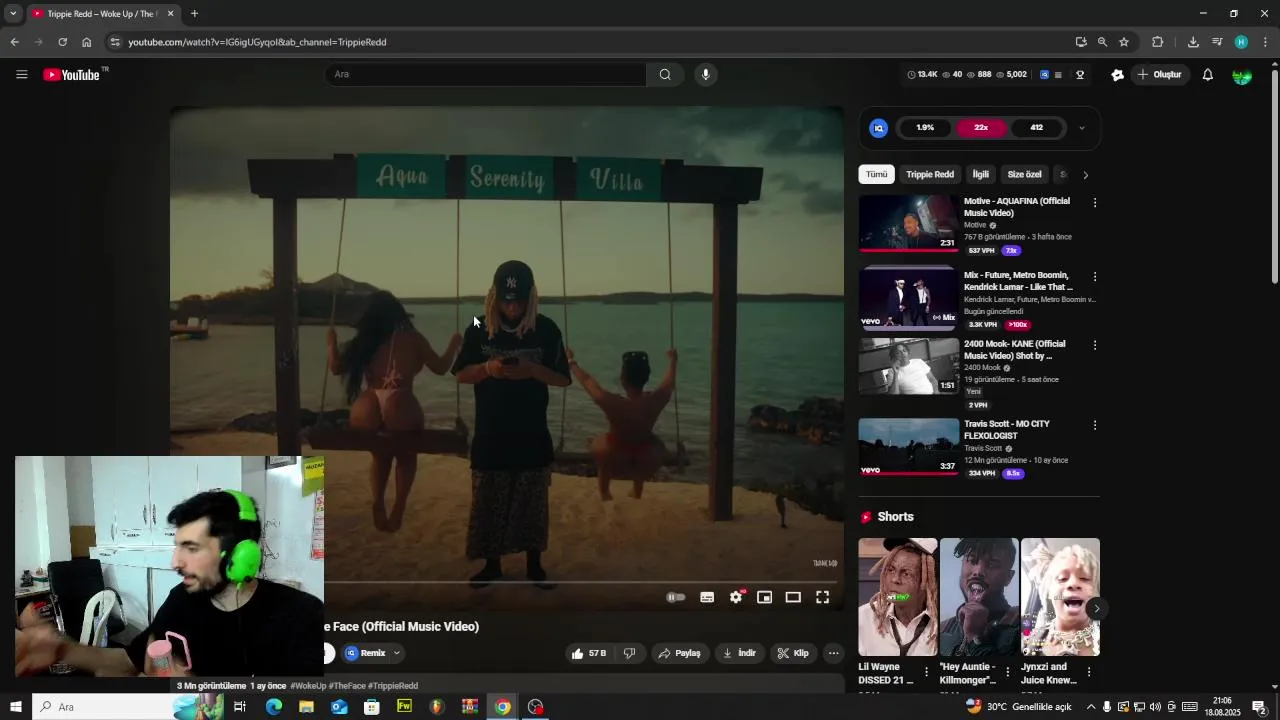The image size is (1280, 720).
Task: Click the 412 score pill
Action: (x=1037, y=128)
